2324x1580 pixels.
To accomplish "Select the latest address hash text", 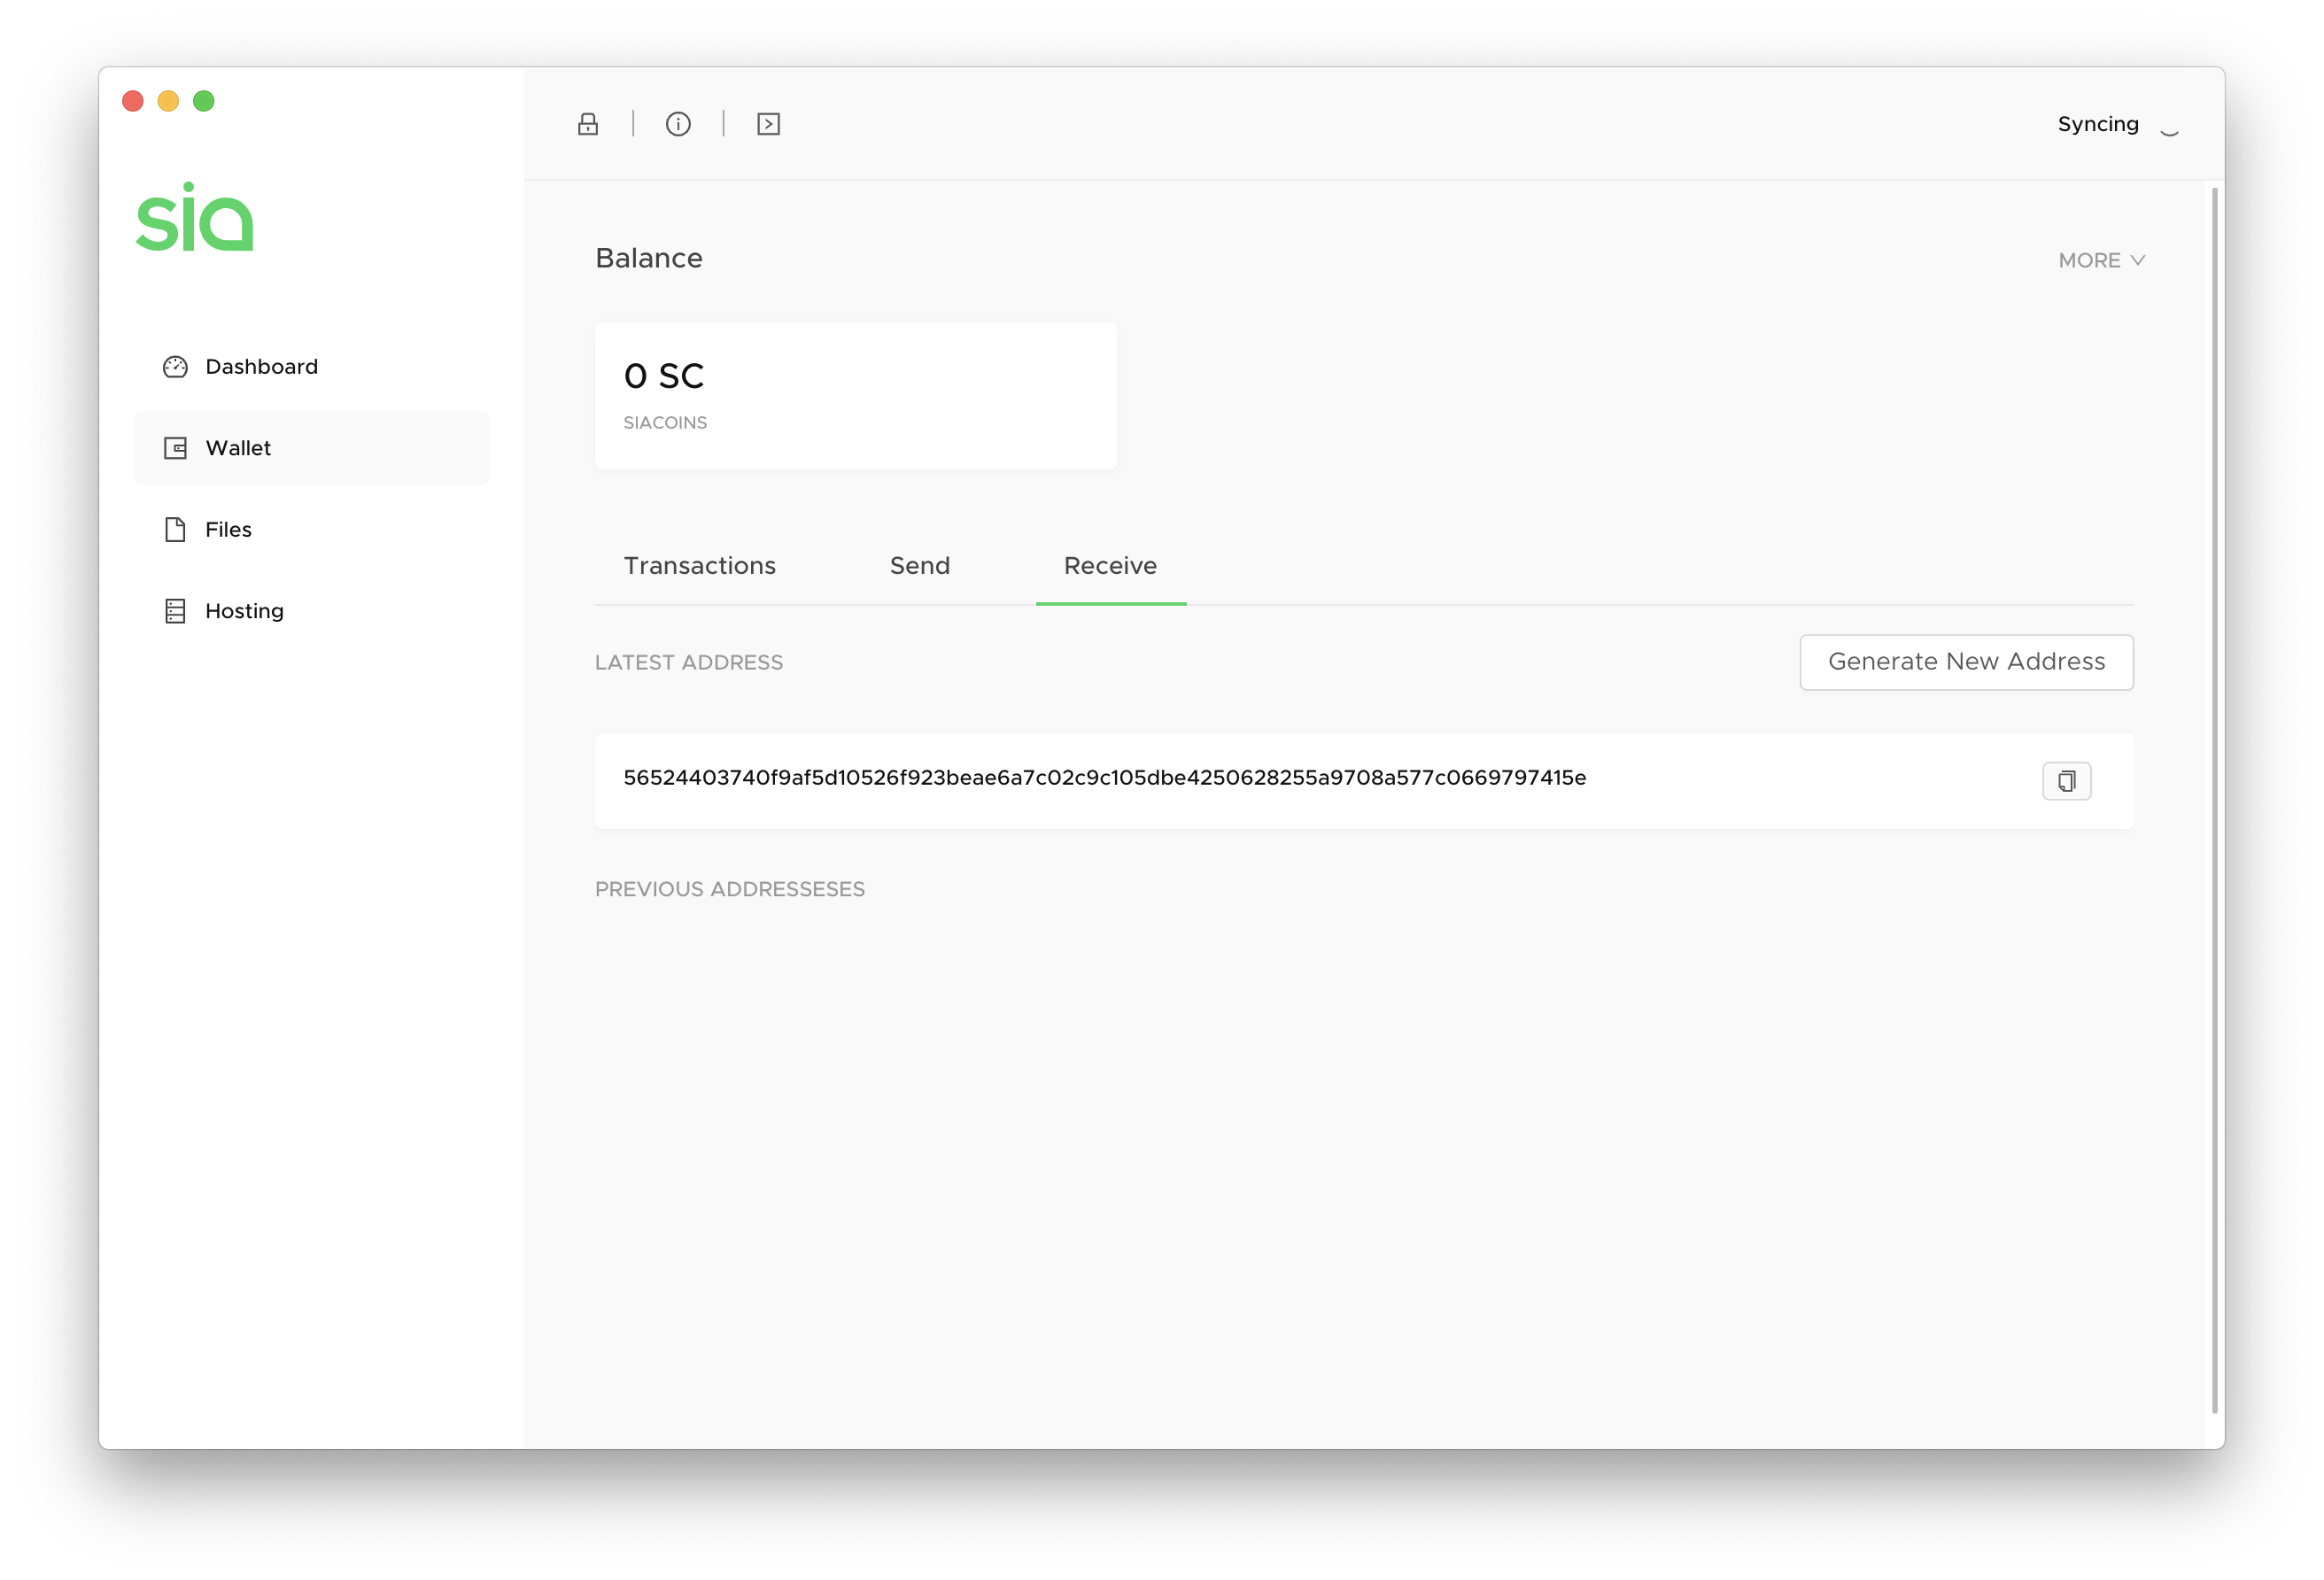I will (x=1104, y=778).
